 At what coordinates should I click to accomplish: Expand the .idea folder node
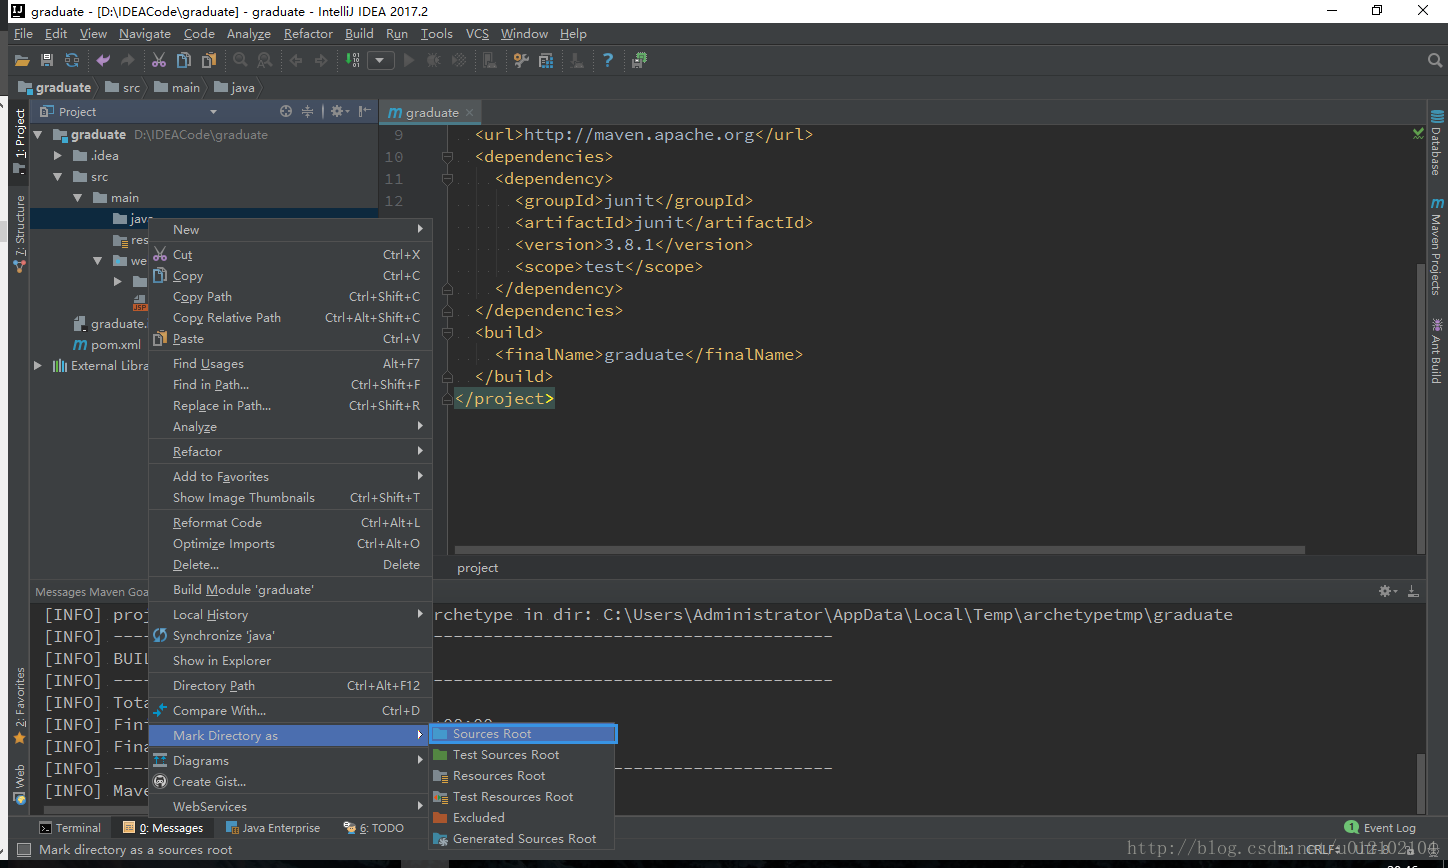(58, 156)
